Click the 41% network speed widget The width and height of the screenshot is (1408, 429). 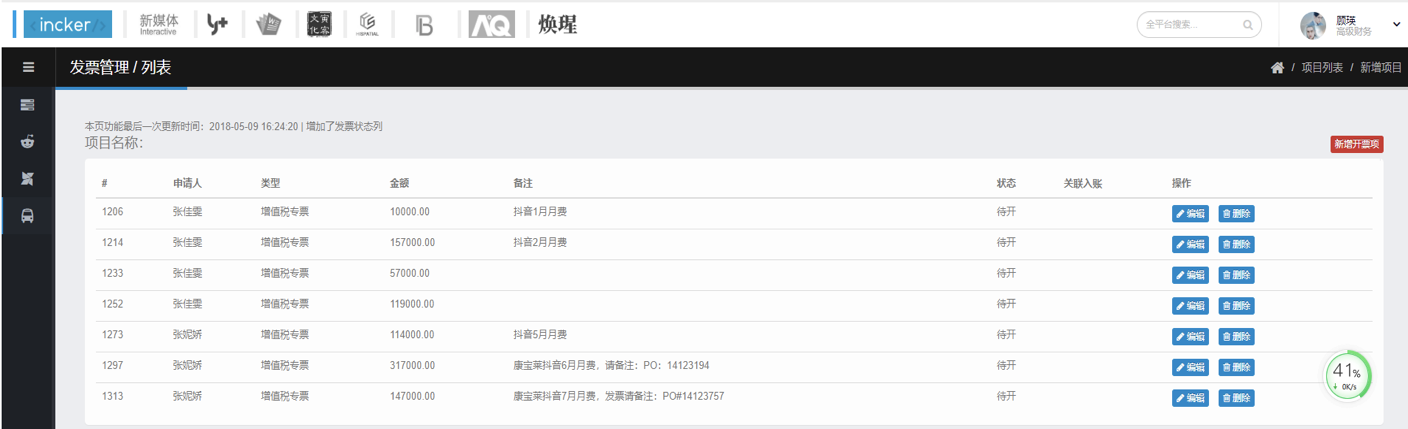pos(1347,375)
